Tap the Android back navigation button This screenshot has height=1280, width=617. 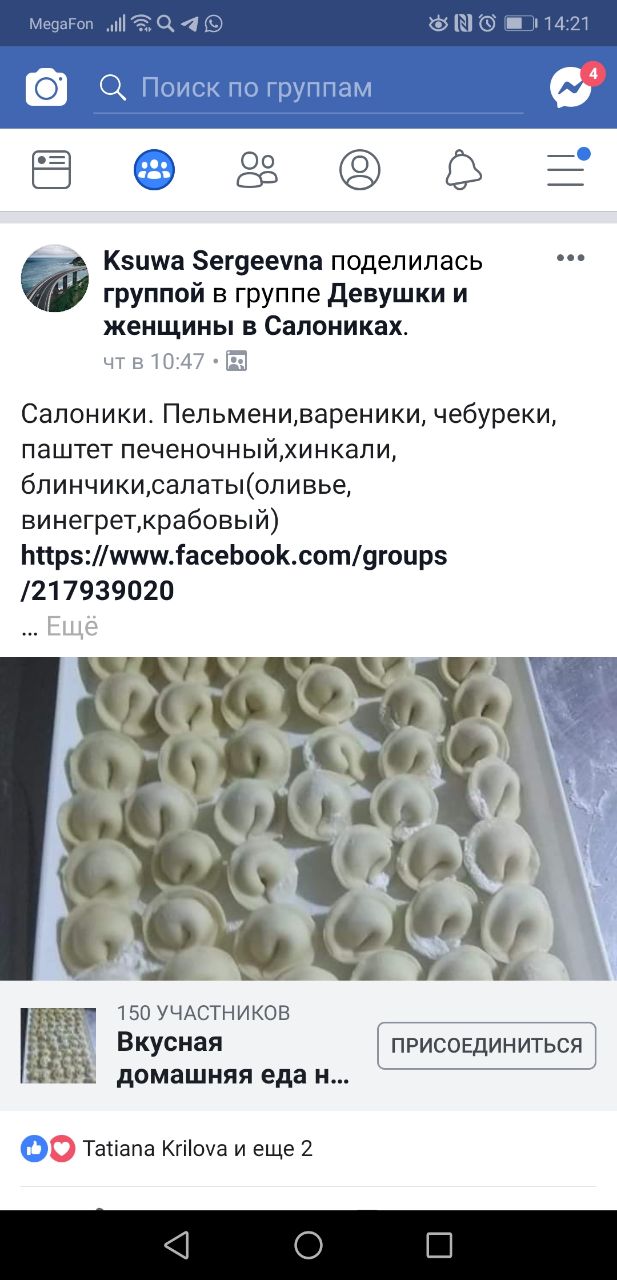(x=176, y=1244)
